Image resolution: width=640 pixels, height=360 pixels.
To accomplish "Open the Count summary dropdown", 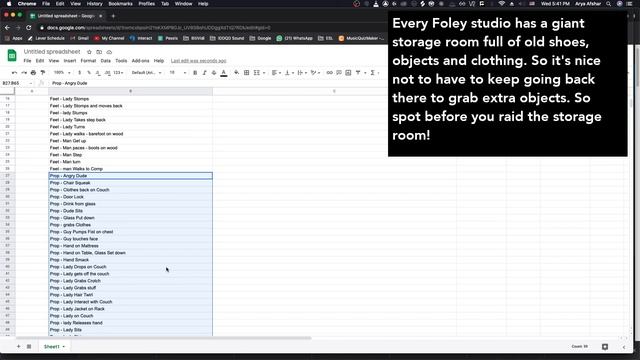I will [x=580, y=347].
